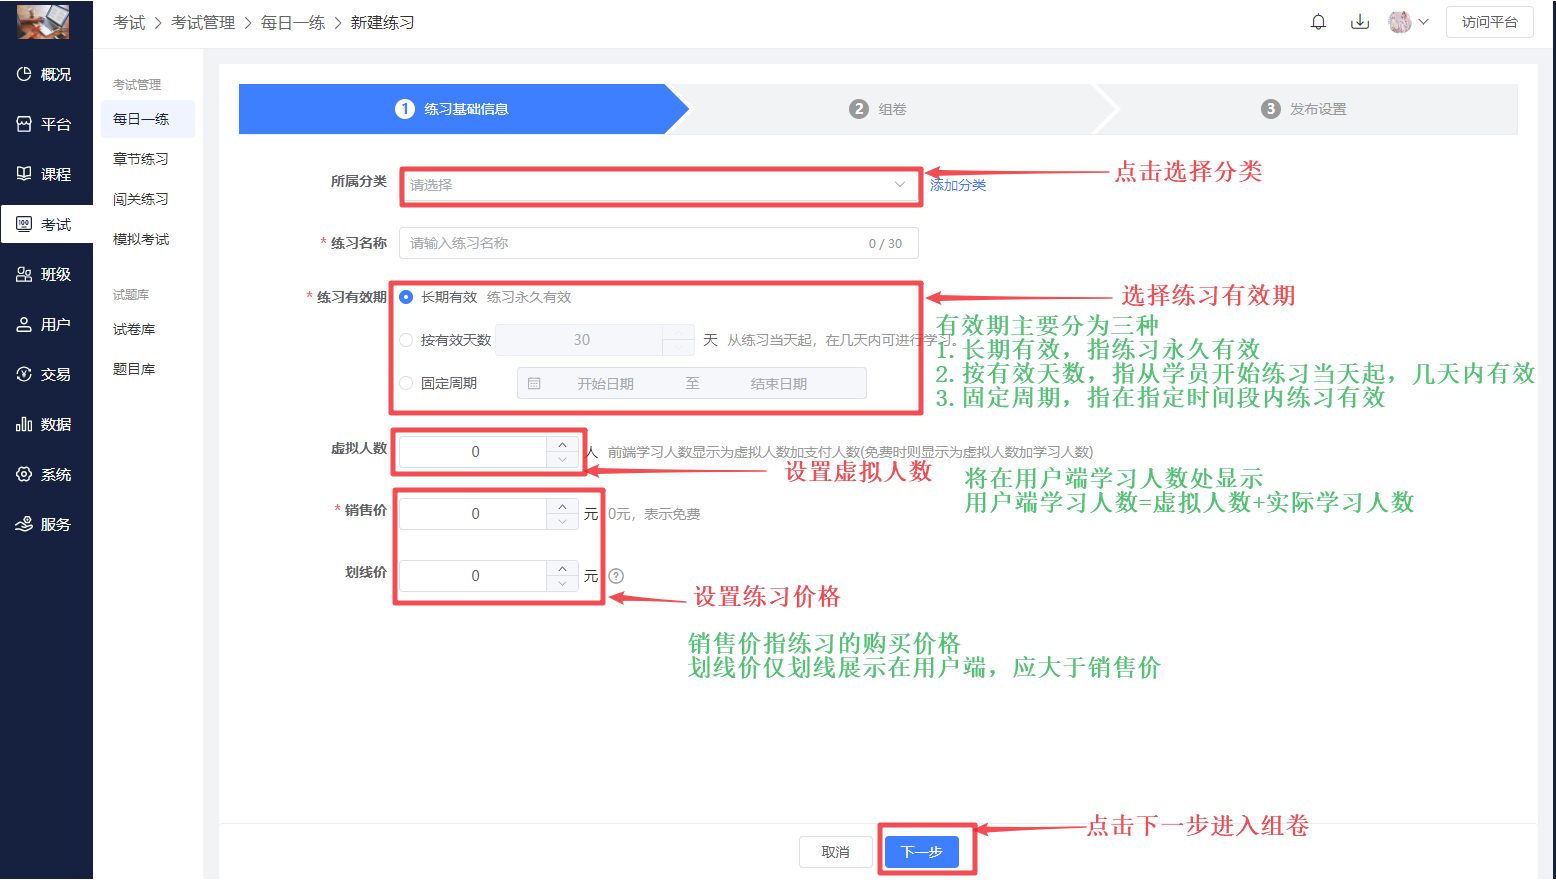Open 章节练习 menu item
This screenshot has height=880, width=1556.
pyautogui.click(x=141, y=159)
